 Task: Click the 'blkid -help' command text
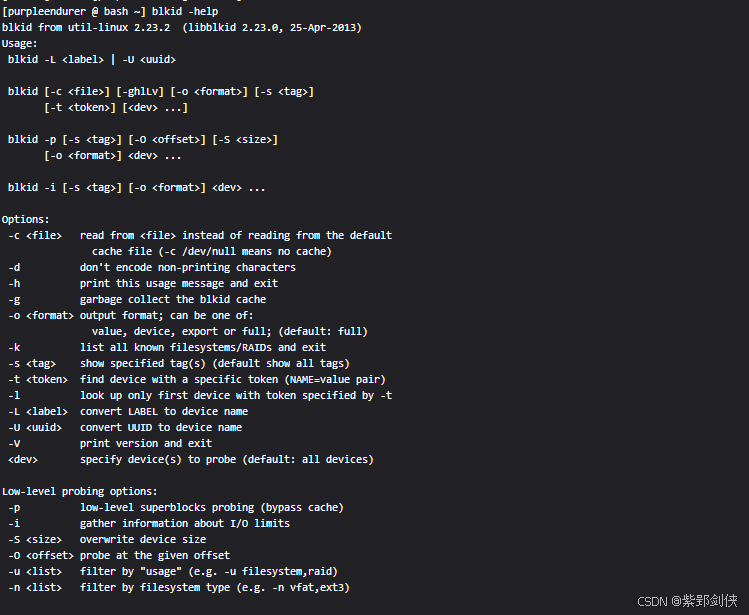tap(185, 11)
